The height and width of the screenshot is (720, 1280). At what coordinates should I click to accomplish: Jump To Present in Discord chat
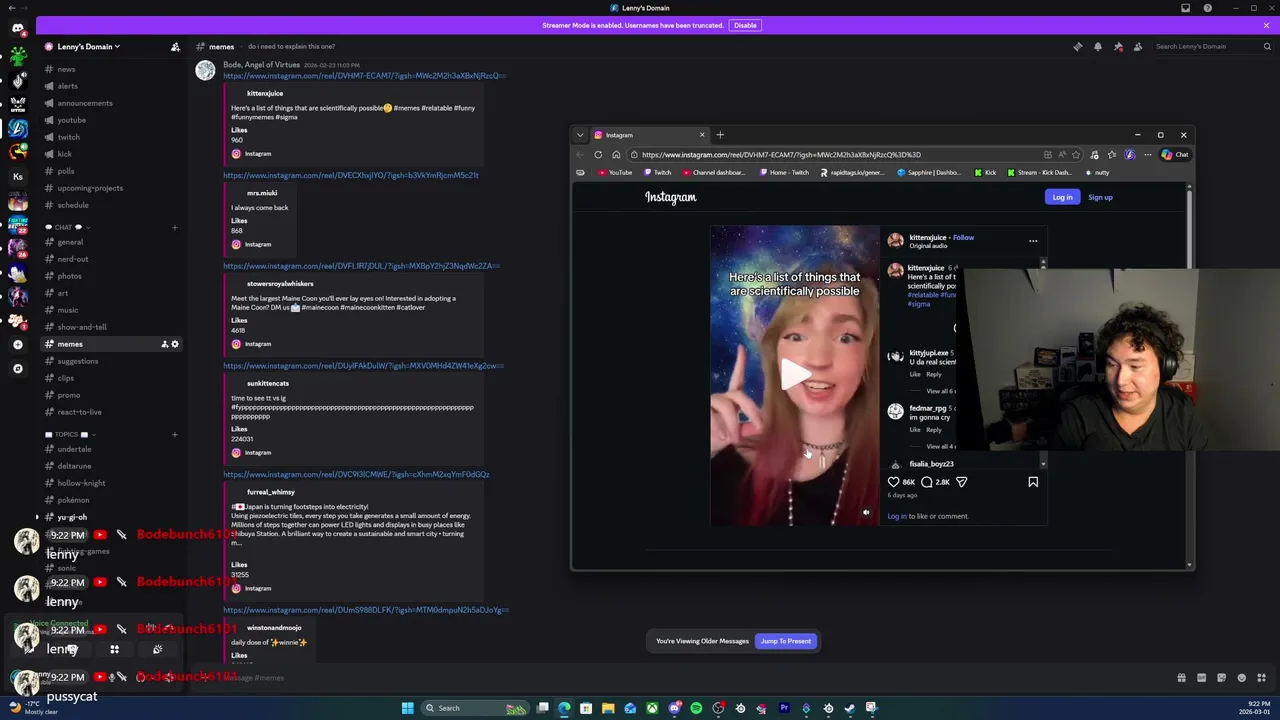[x=785, y=641]
